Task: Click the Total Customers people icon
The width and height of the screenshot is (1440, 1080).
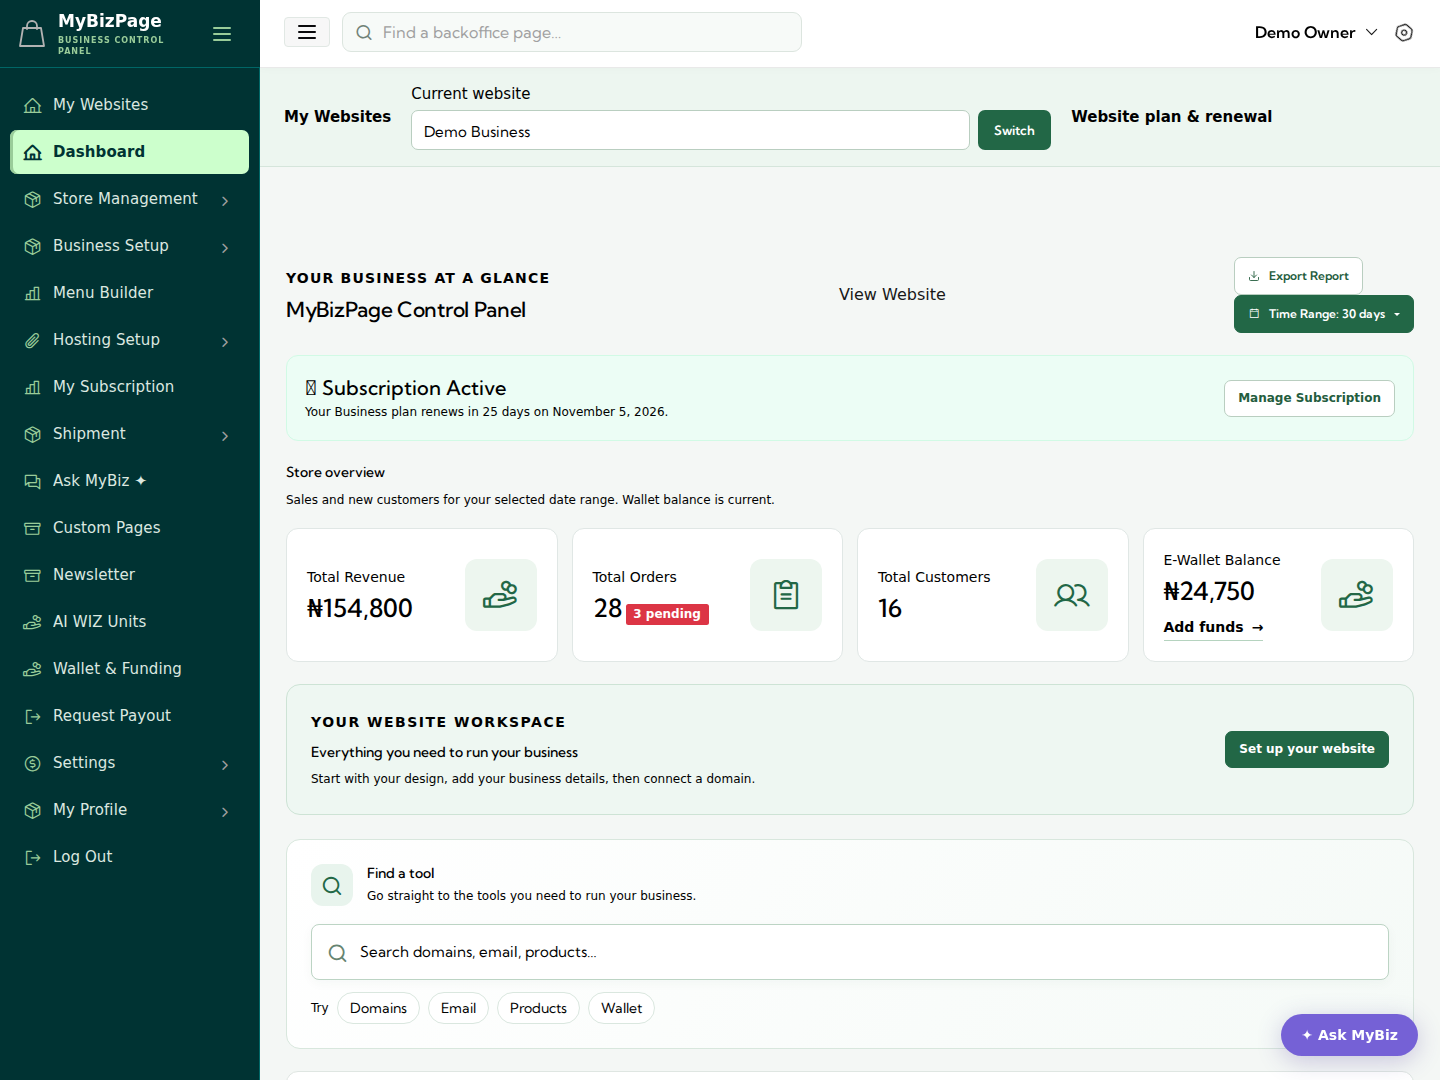Action: pyautogui.click(x=1072, y=595)
